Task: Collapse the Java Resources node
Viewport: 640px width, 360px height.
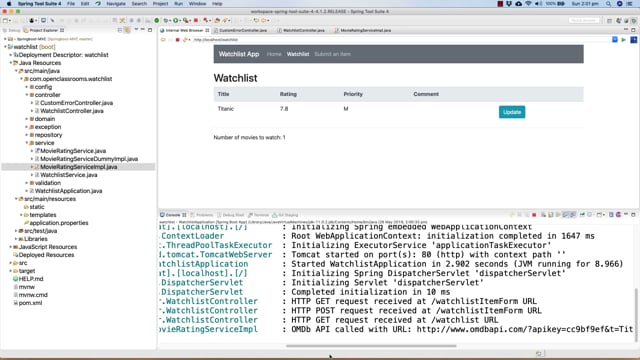Action: (11, 63)
